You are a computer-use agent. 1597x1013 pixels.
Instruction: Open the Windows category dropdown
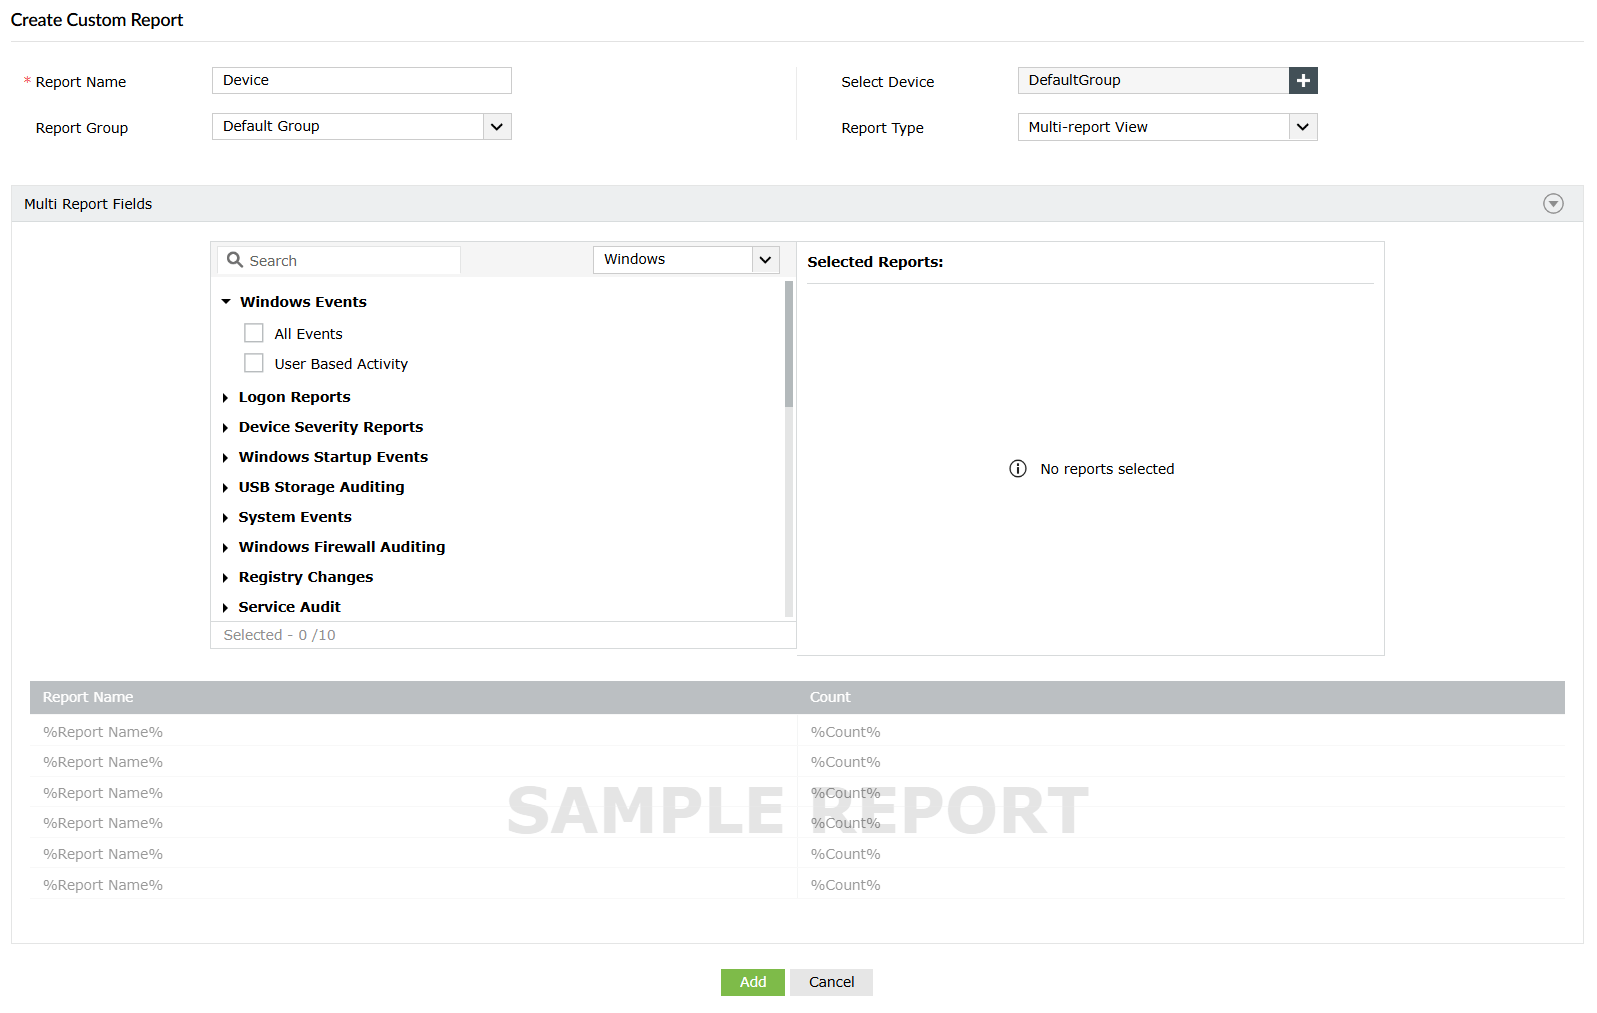point(686,259)
